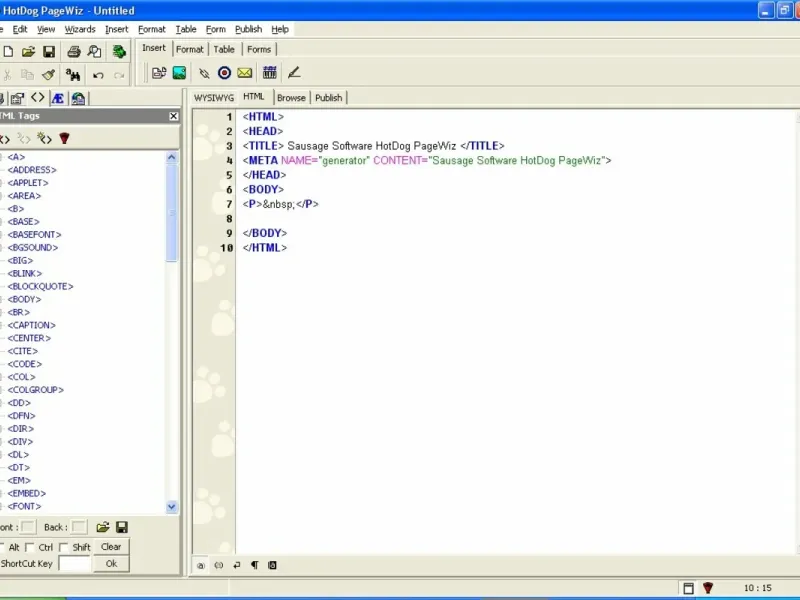Click the window icon in the status bar
This screenshot has width=800, height=600.
point(688,588)
